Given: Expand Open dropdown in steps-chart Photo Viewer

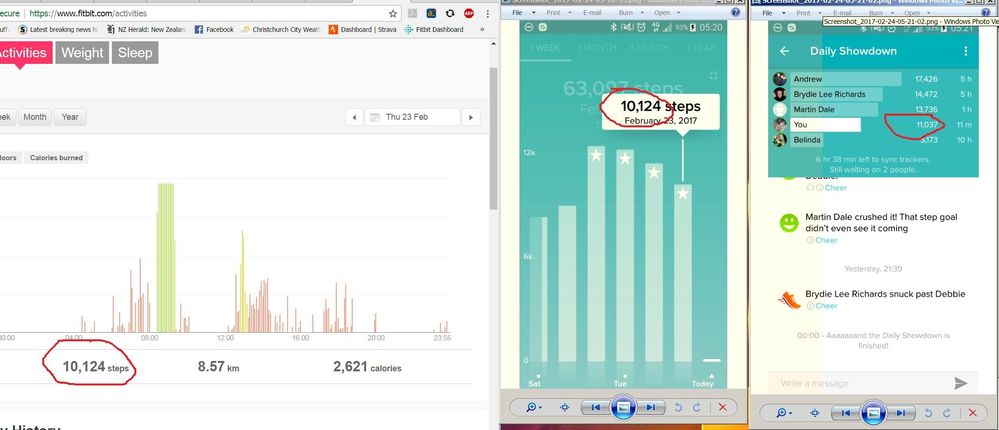Looking at the screenshot, I should click(665, 13).
